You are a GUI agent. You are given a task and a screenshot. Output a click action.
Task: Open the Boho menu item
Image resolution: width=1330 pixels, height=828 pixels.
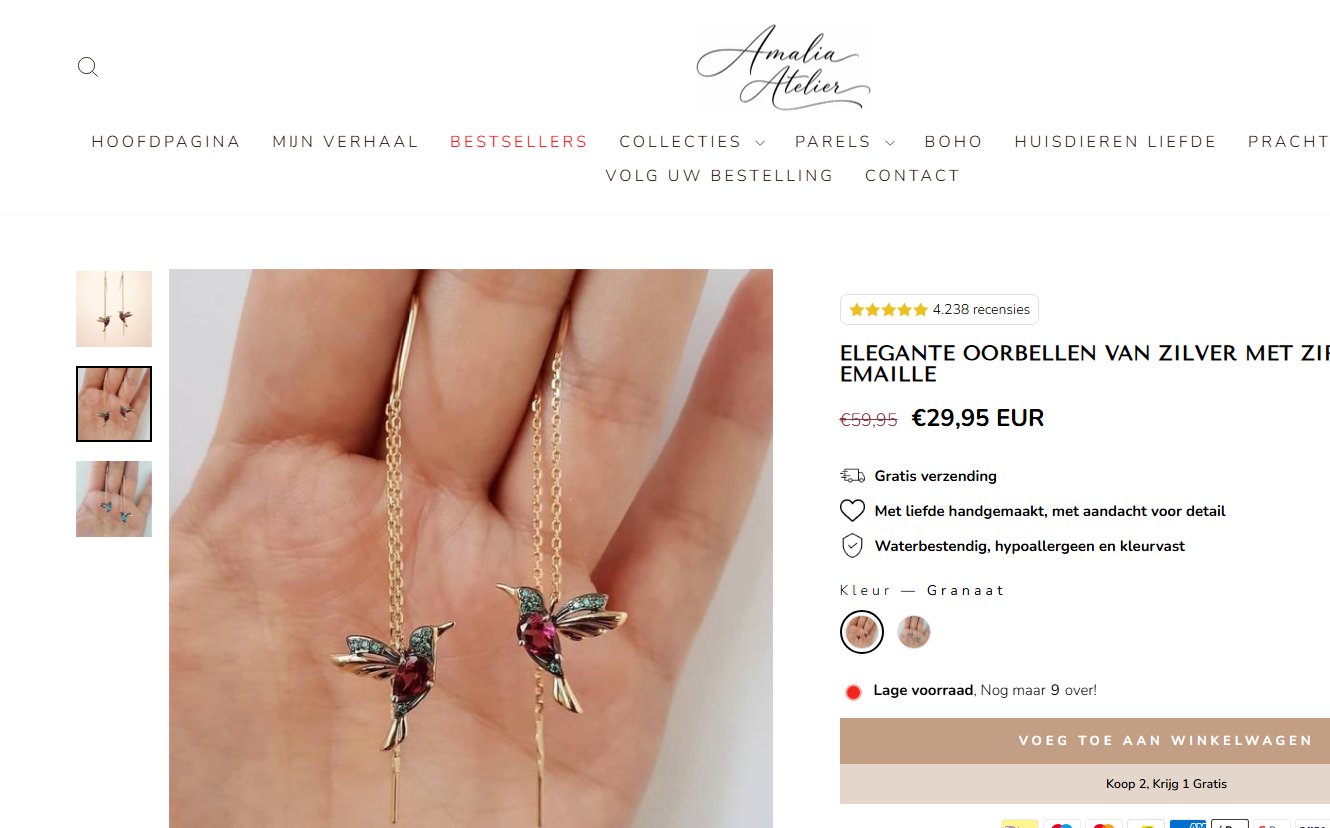[954, 142]
